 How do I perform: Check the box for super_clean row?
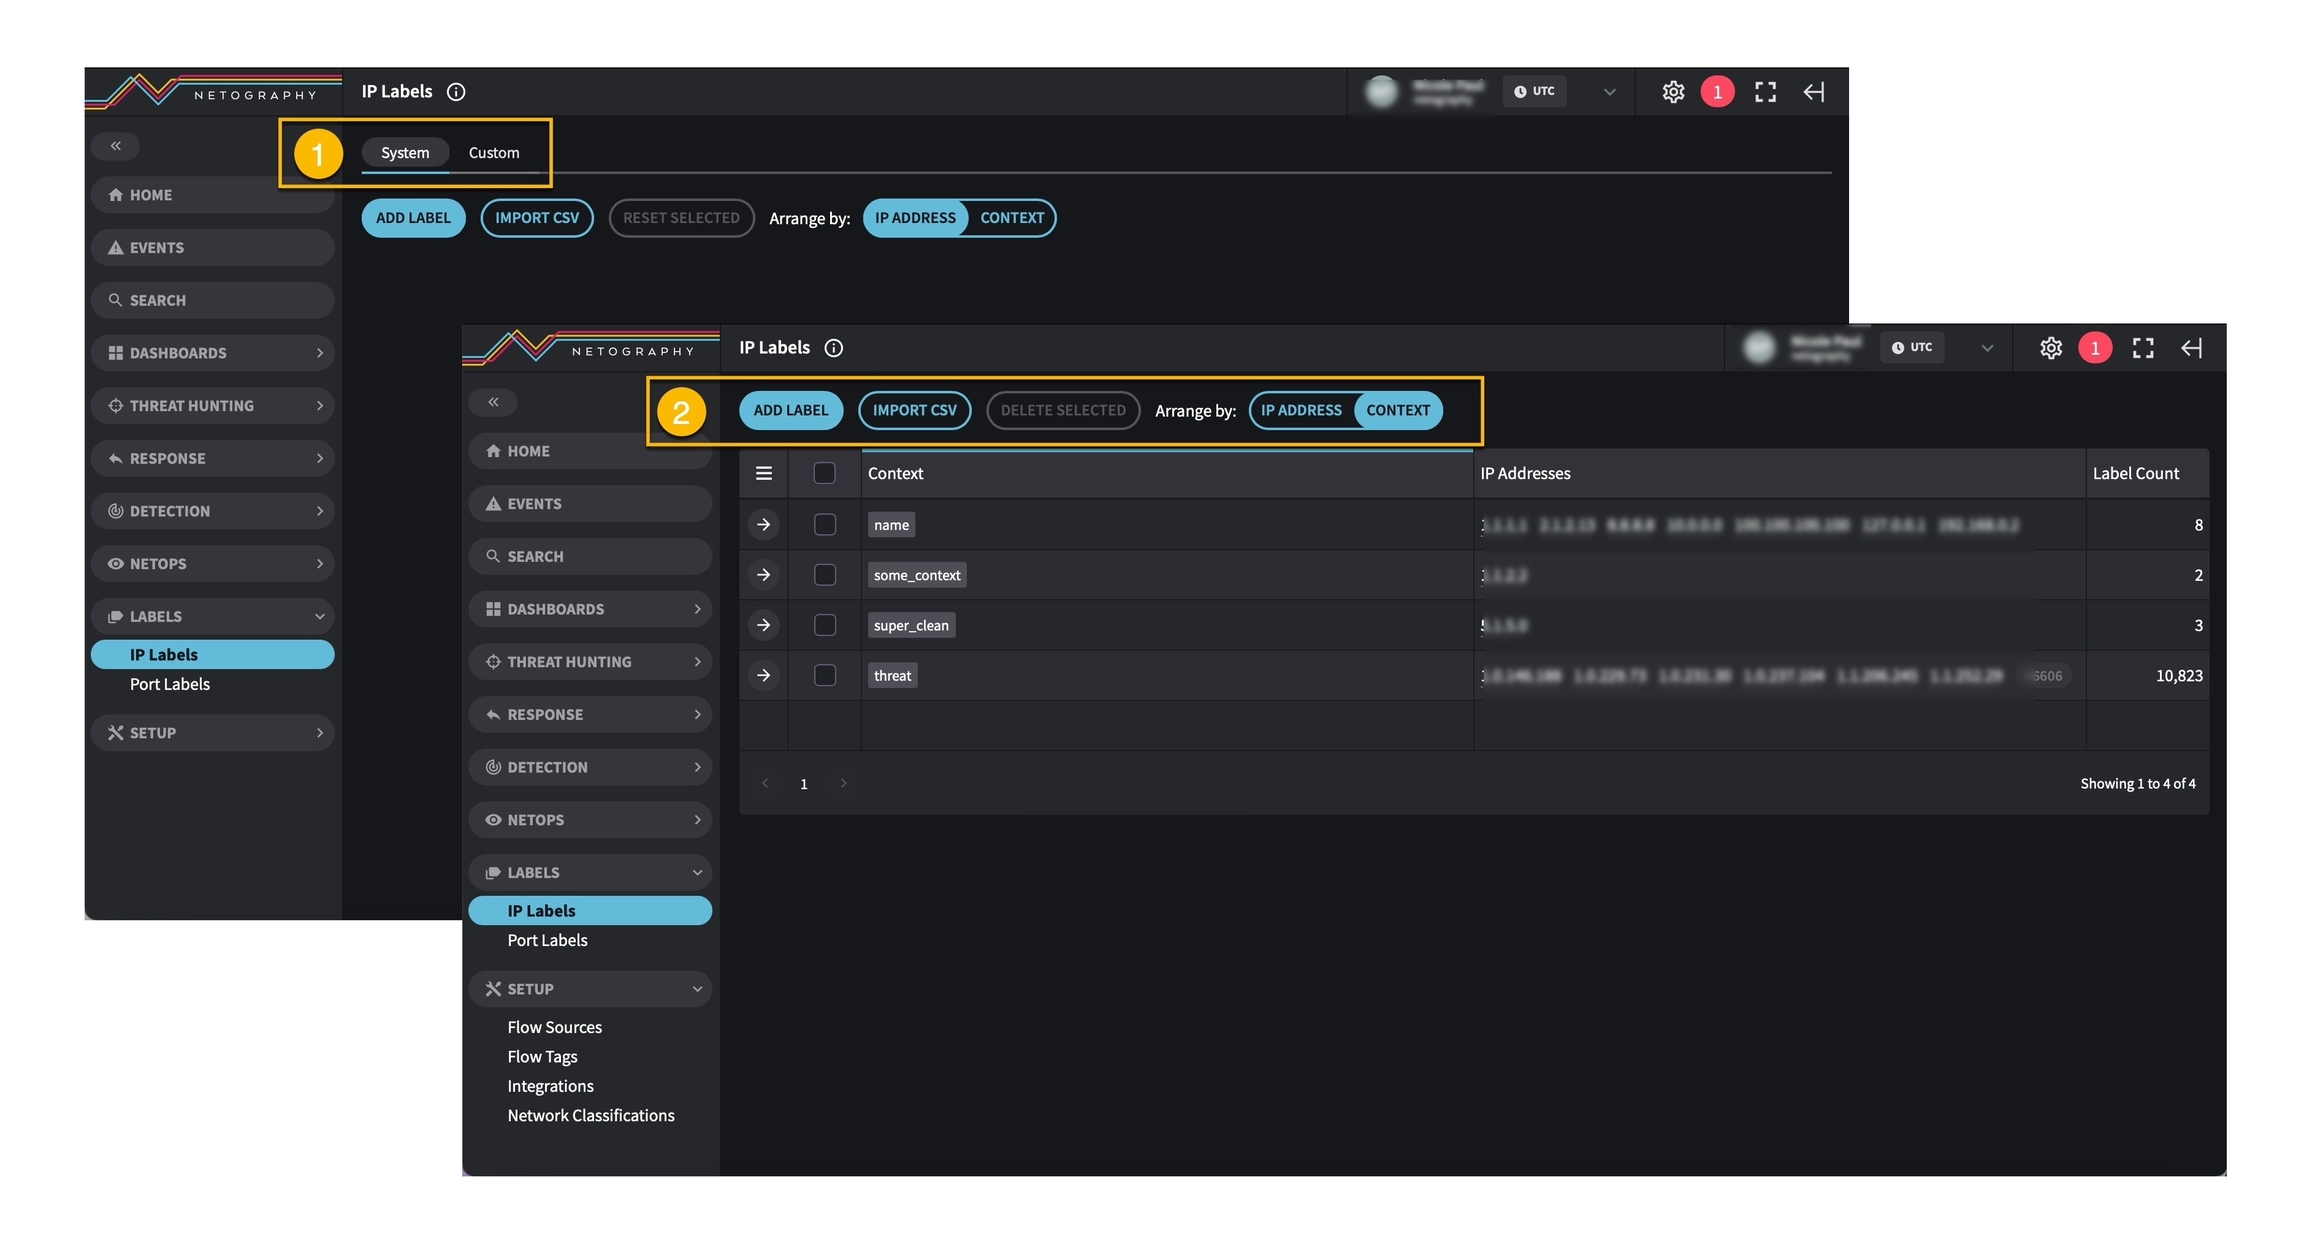825,625
